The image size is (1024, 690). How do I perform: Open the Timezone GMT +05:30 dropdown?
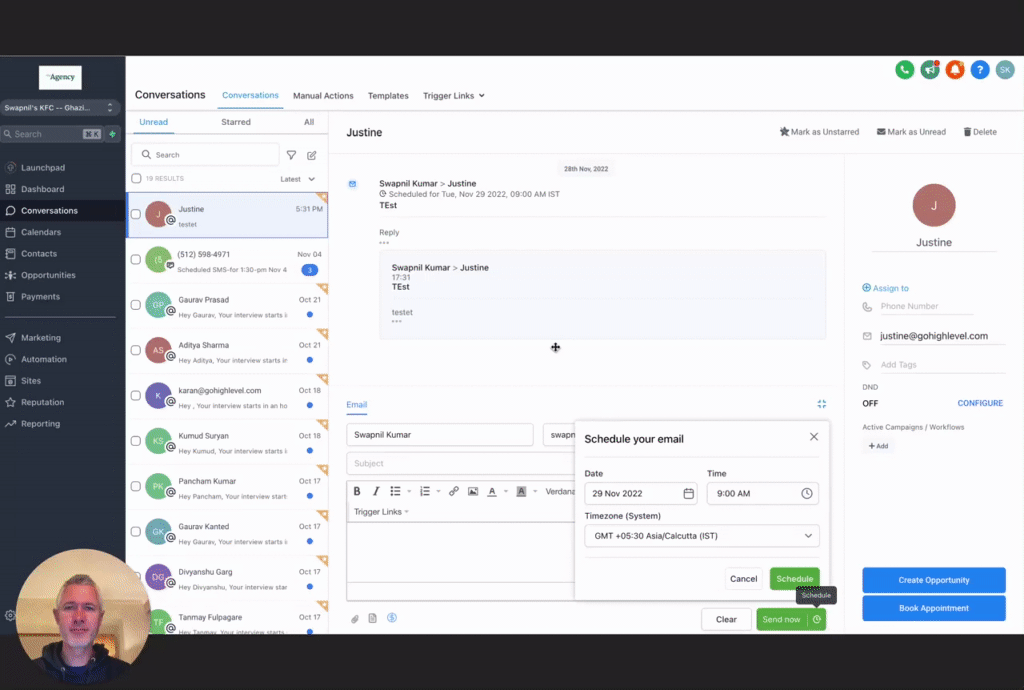pyautogui.click(x=702, y=536)
